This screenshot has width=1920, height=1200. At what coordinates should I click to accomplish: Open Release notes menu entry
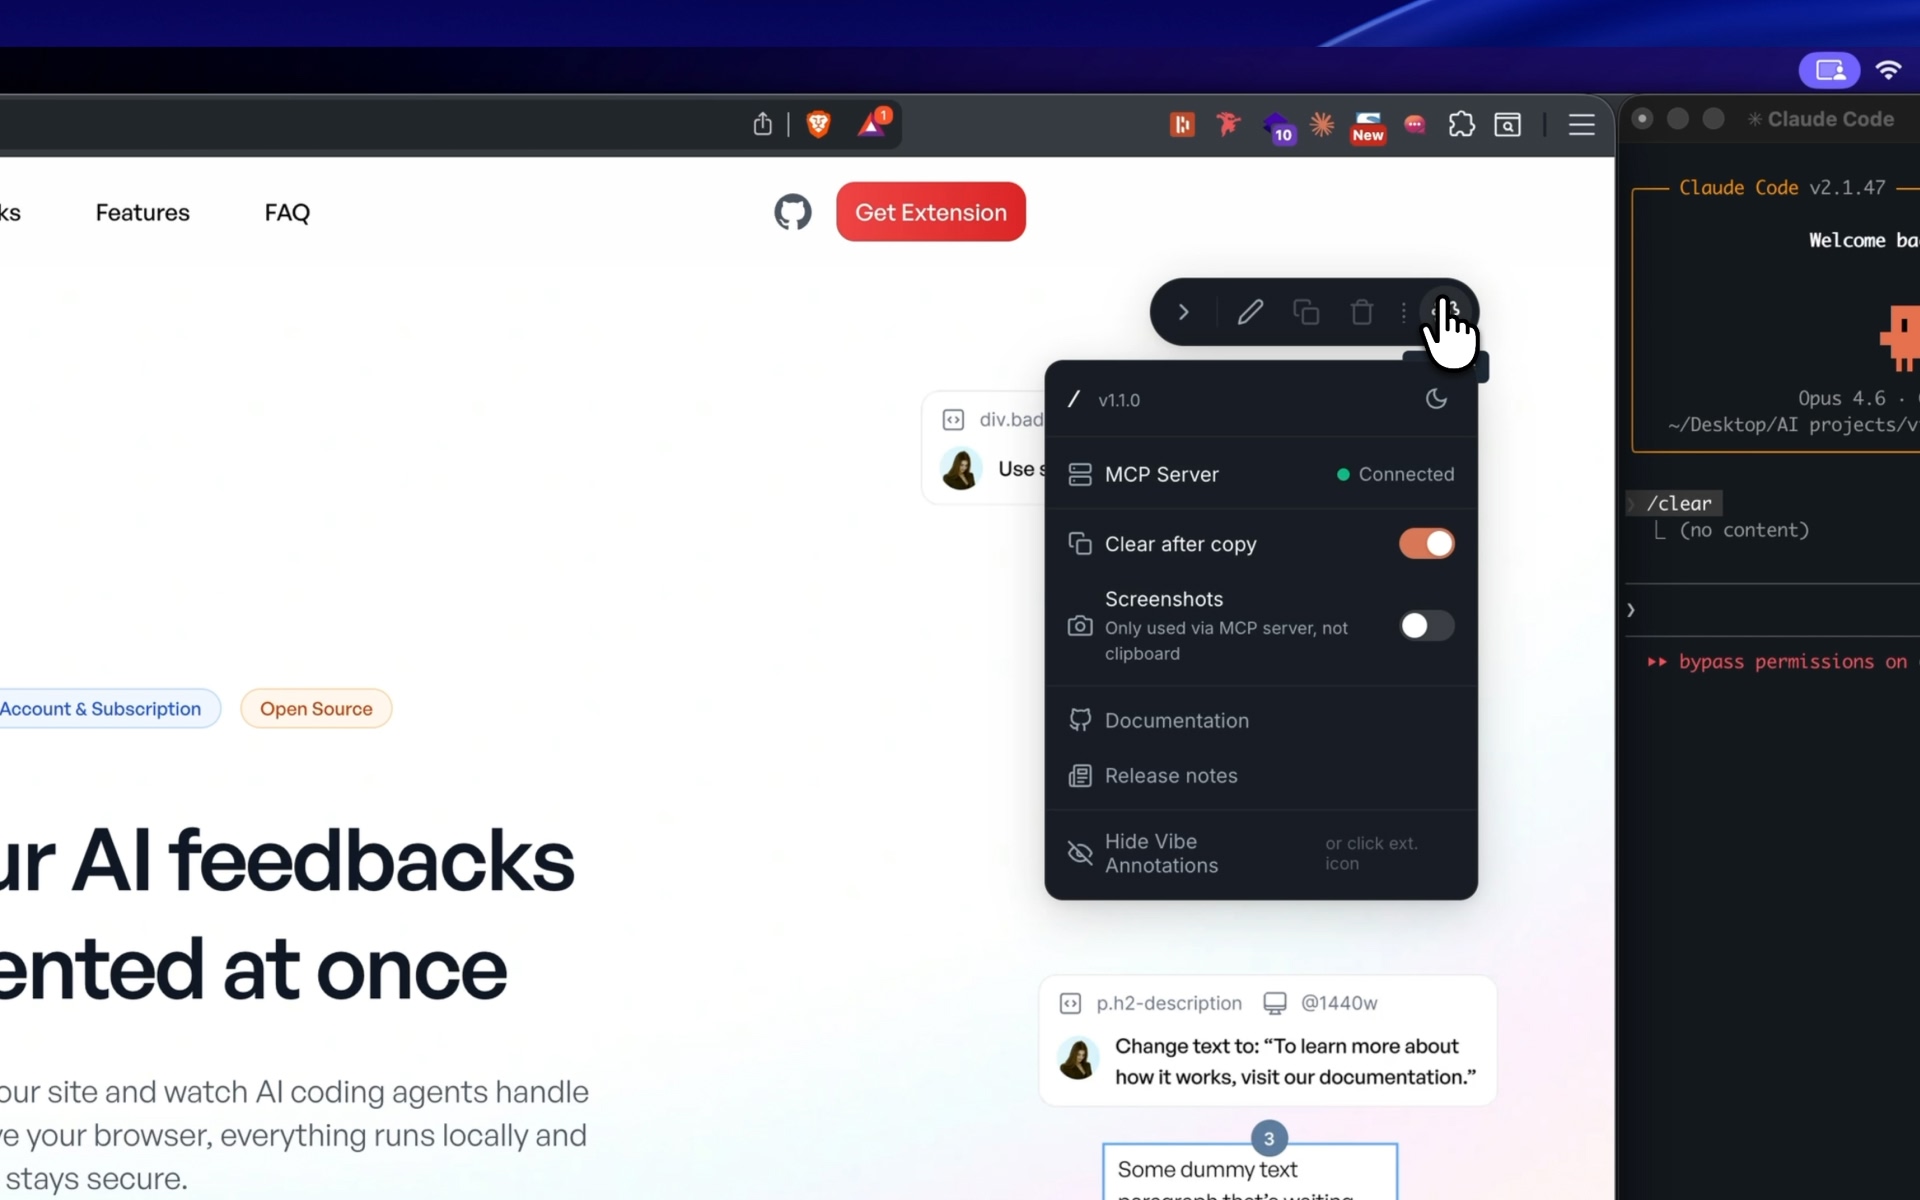(1170, 776)
